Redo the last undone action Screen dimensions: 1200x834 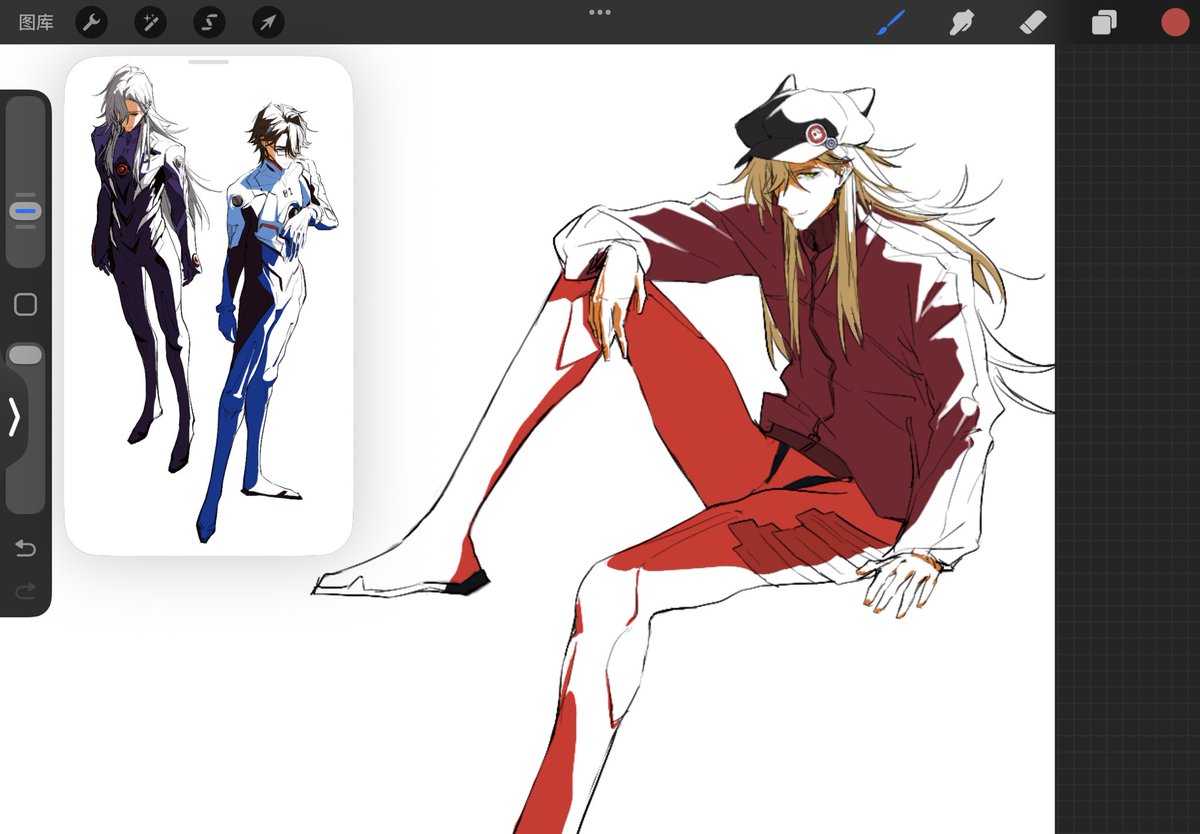click(26, 591)
